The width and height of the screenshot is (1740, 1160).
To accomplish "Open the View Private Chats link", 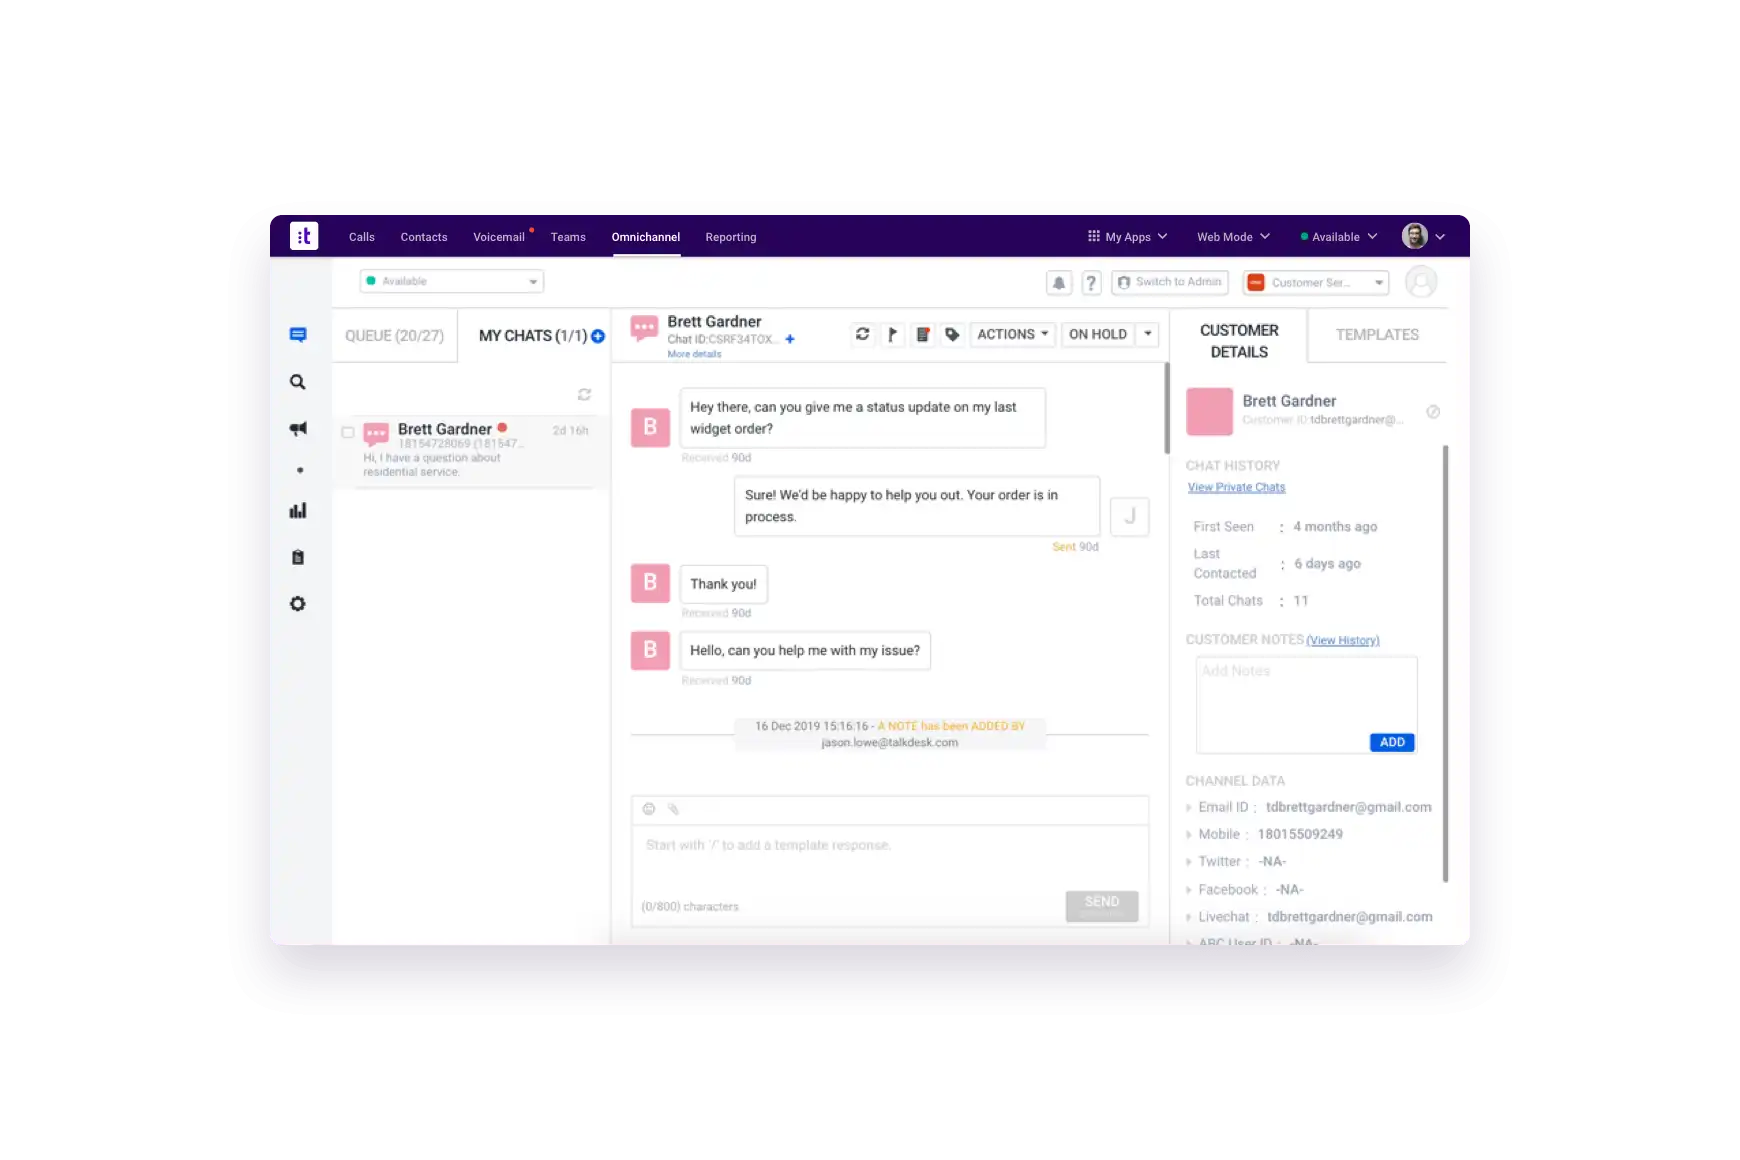I will click(1236, 488).
